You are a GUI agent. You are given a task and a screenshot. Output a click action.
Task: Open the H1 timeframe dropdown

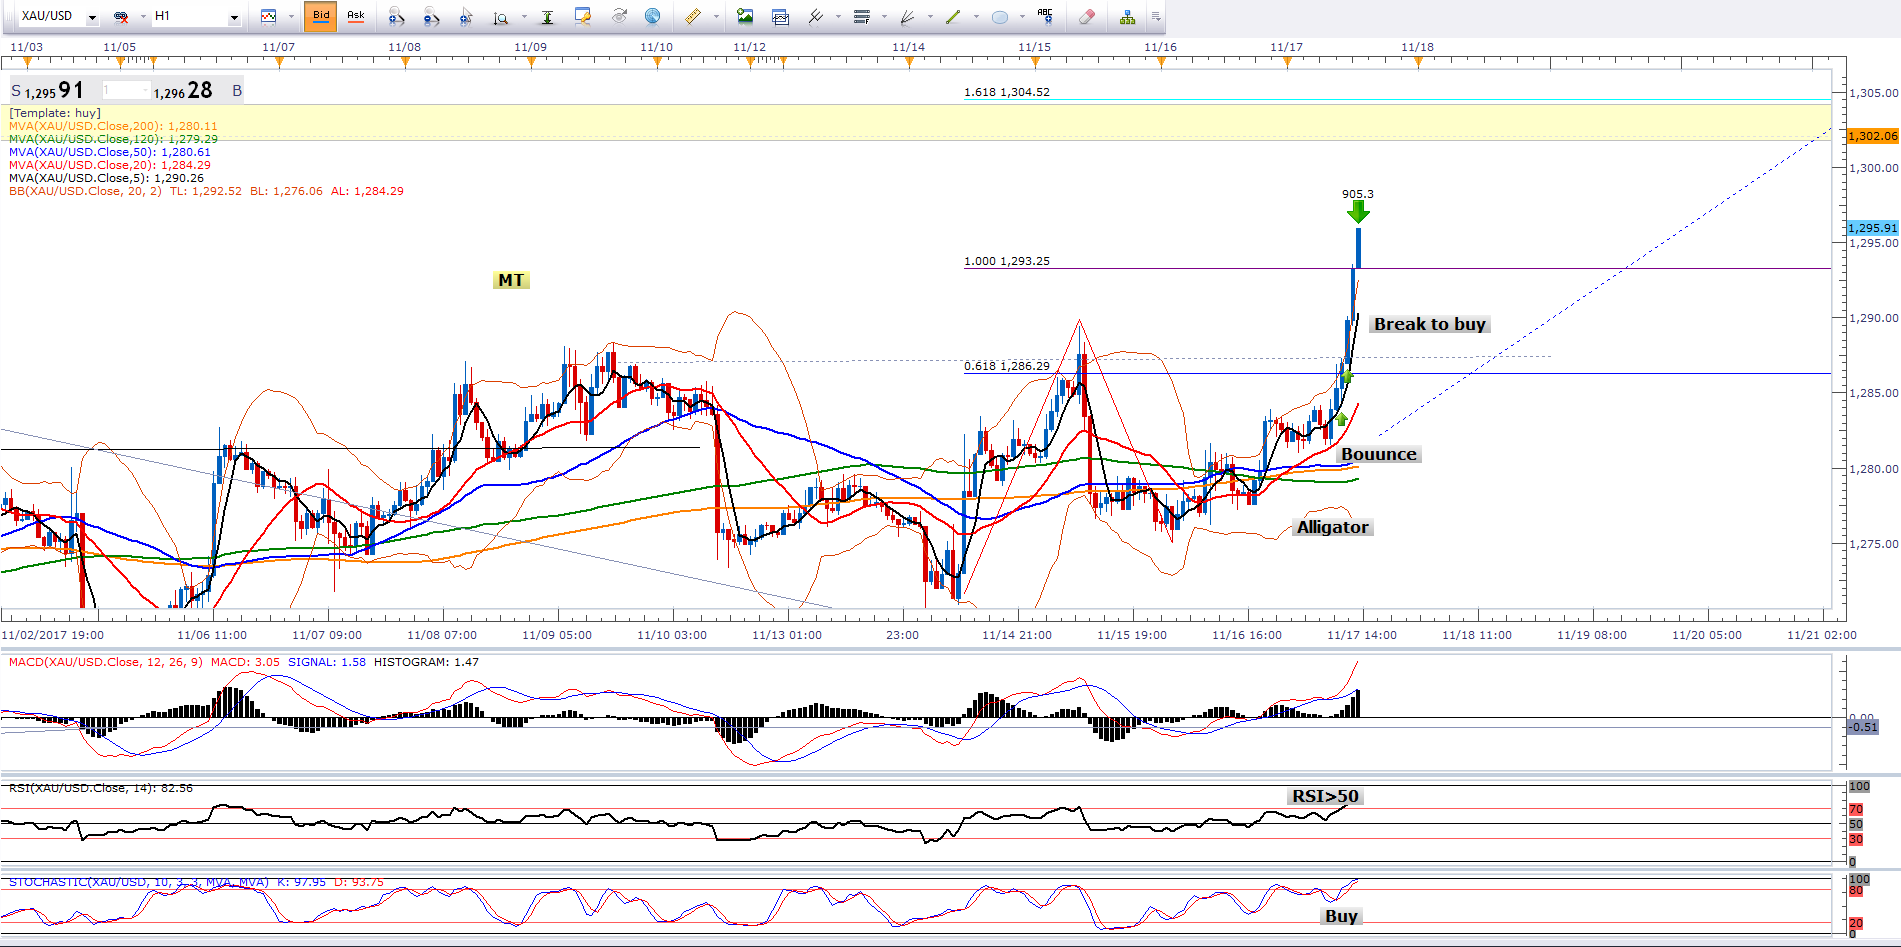point(234,17)
